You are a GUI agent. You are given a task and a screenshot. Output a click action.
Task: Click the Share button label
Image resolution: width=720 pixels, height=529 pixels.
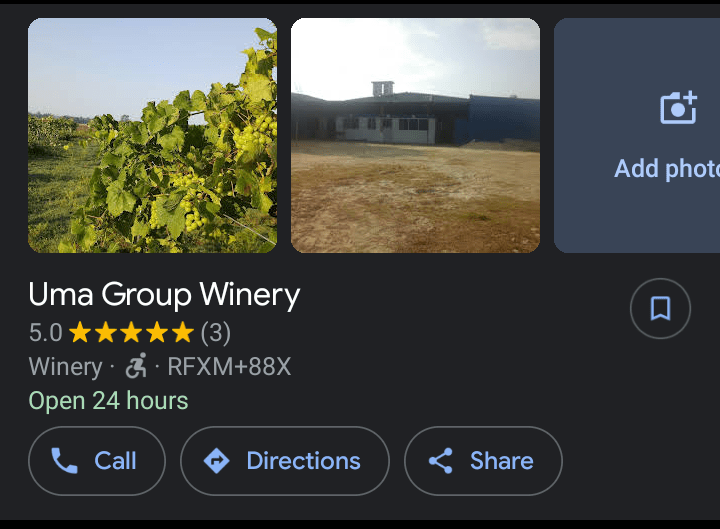[x=501, y=461]
